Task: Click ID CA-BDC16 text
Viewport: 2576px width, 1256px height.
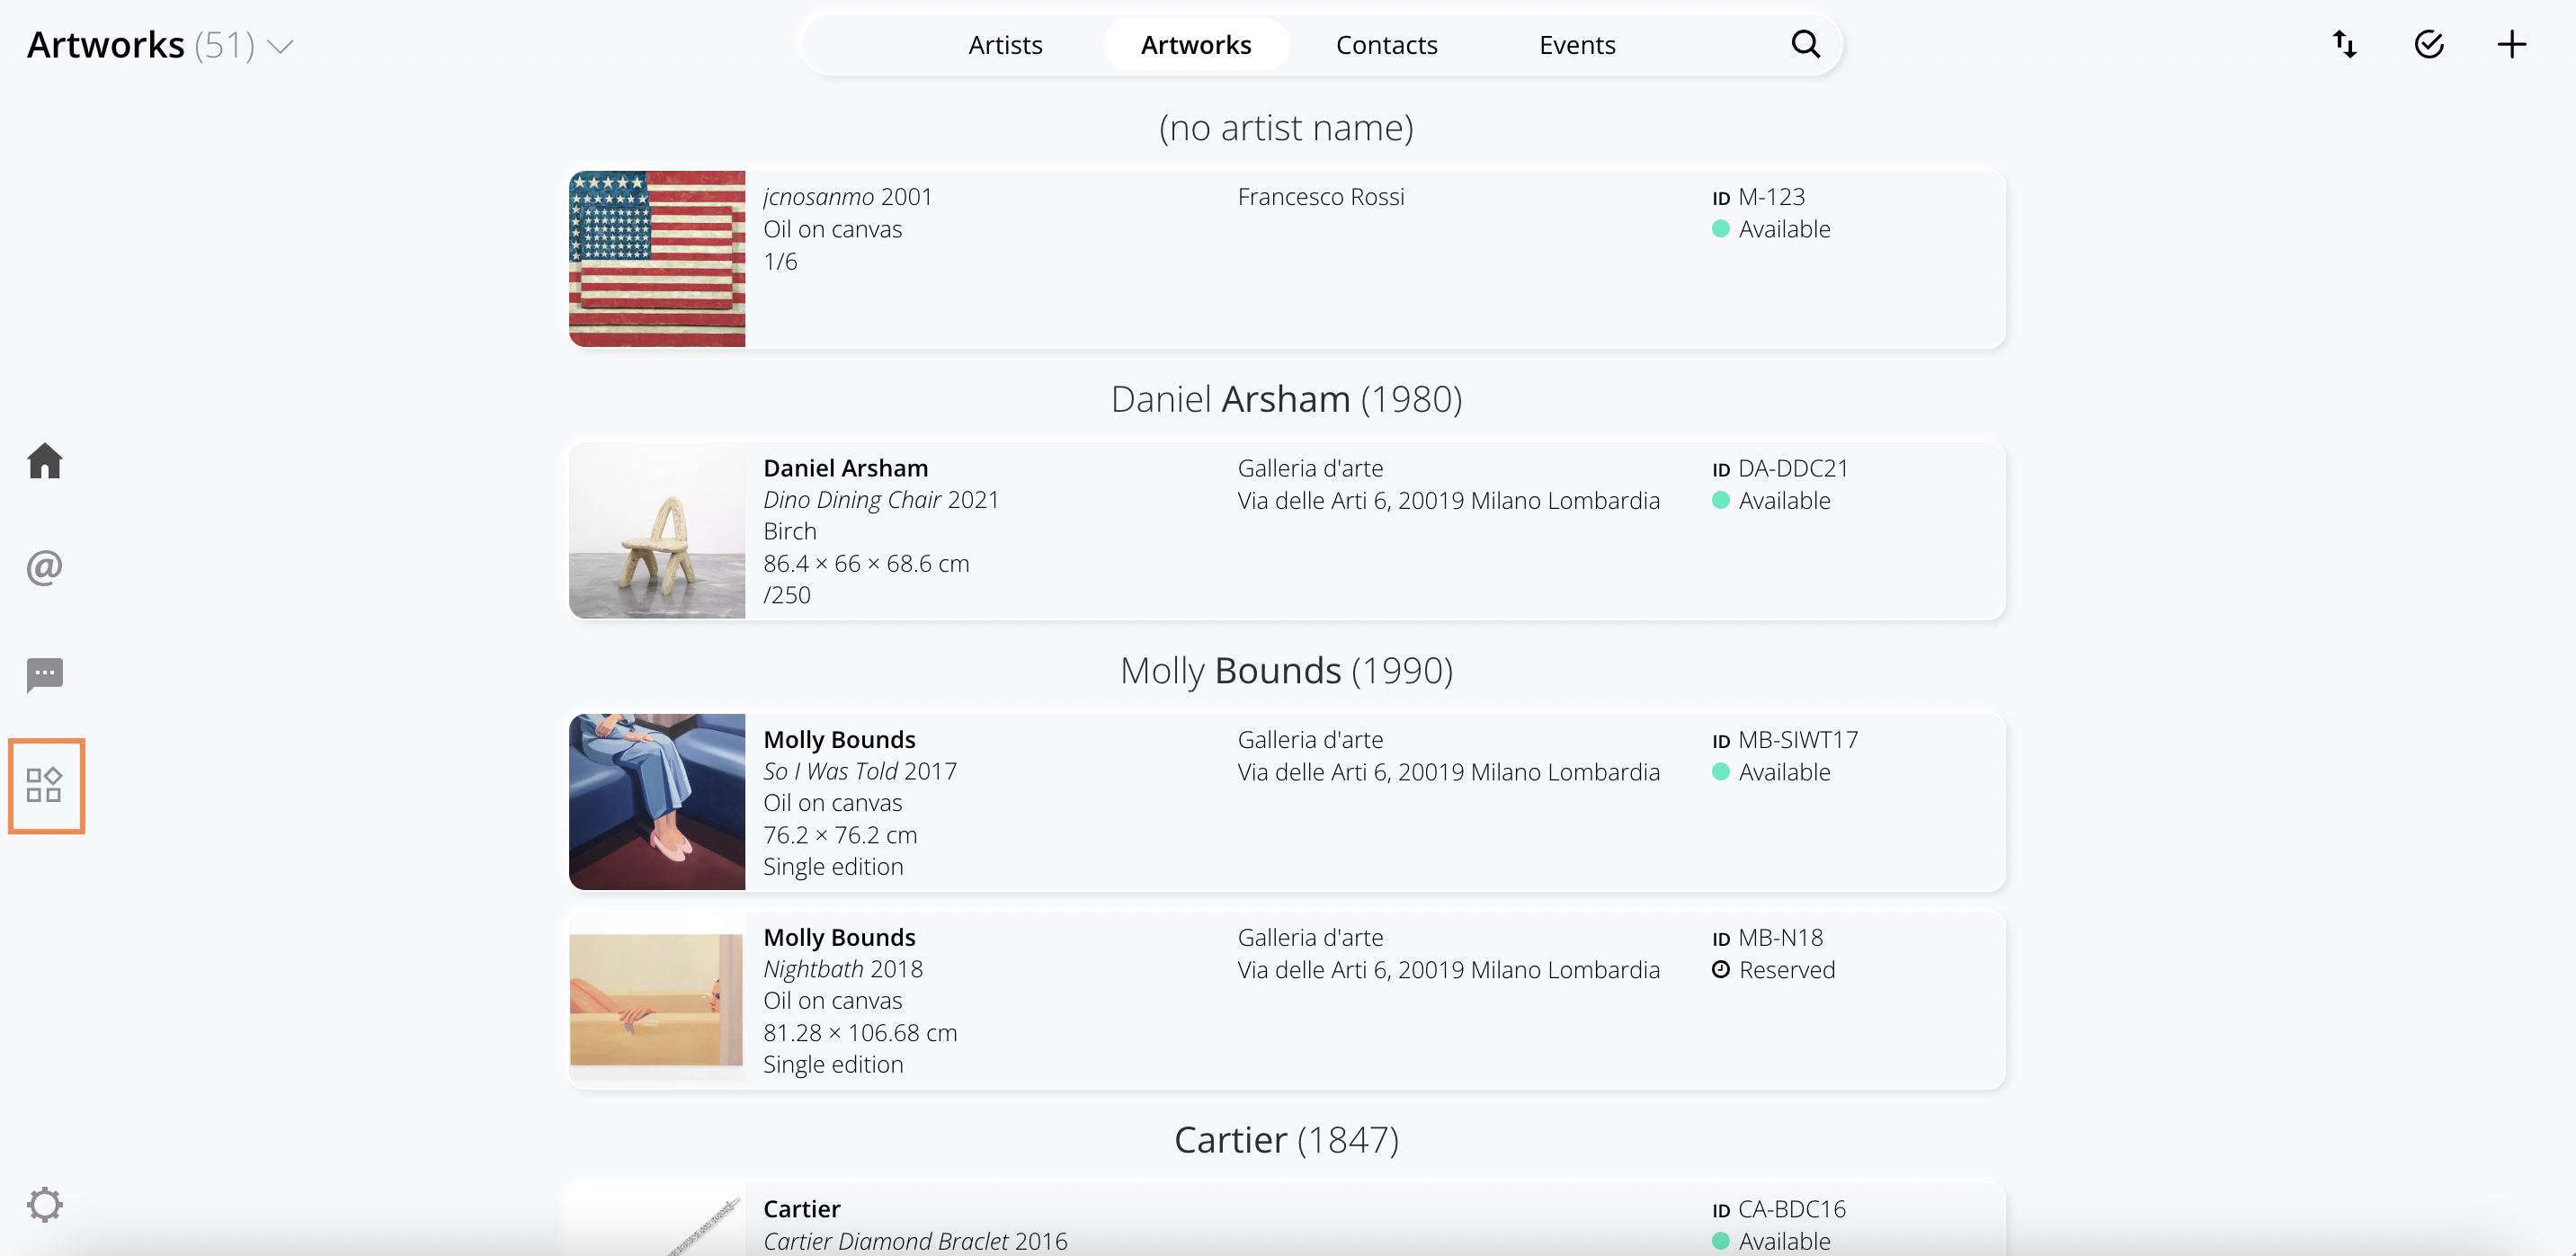Action: tap(1779, 1209)
